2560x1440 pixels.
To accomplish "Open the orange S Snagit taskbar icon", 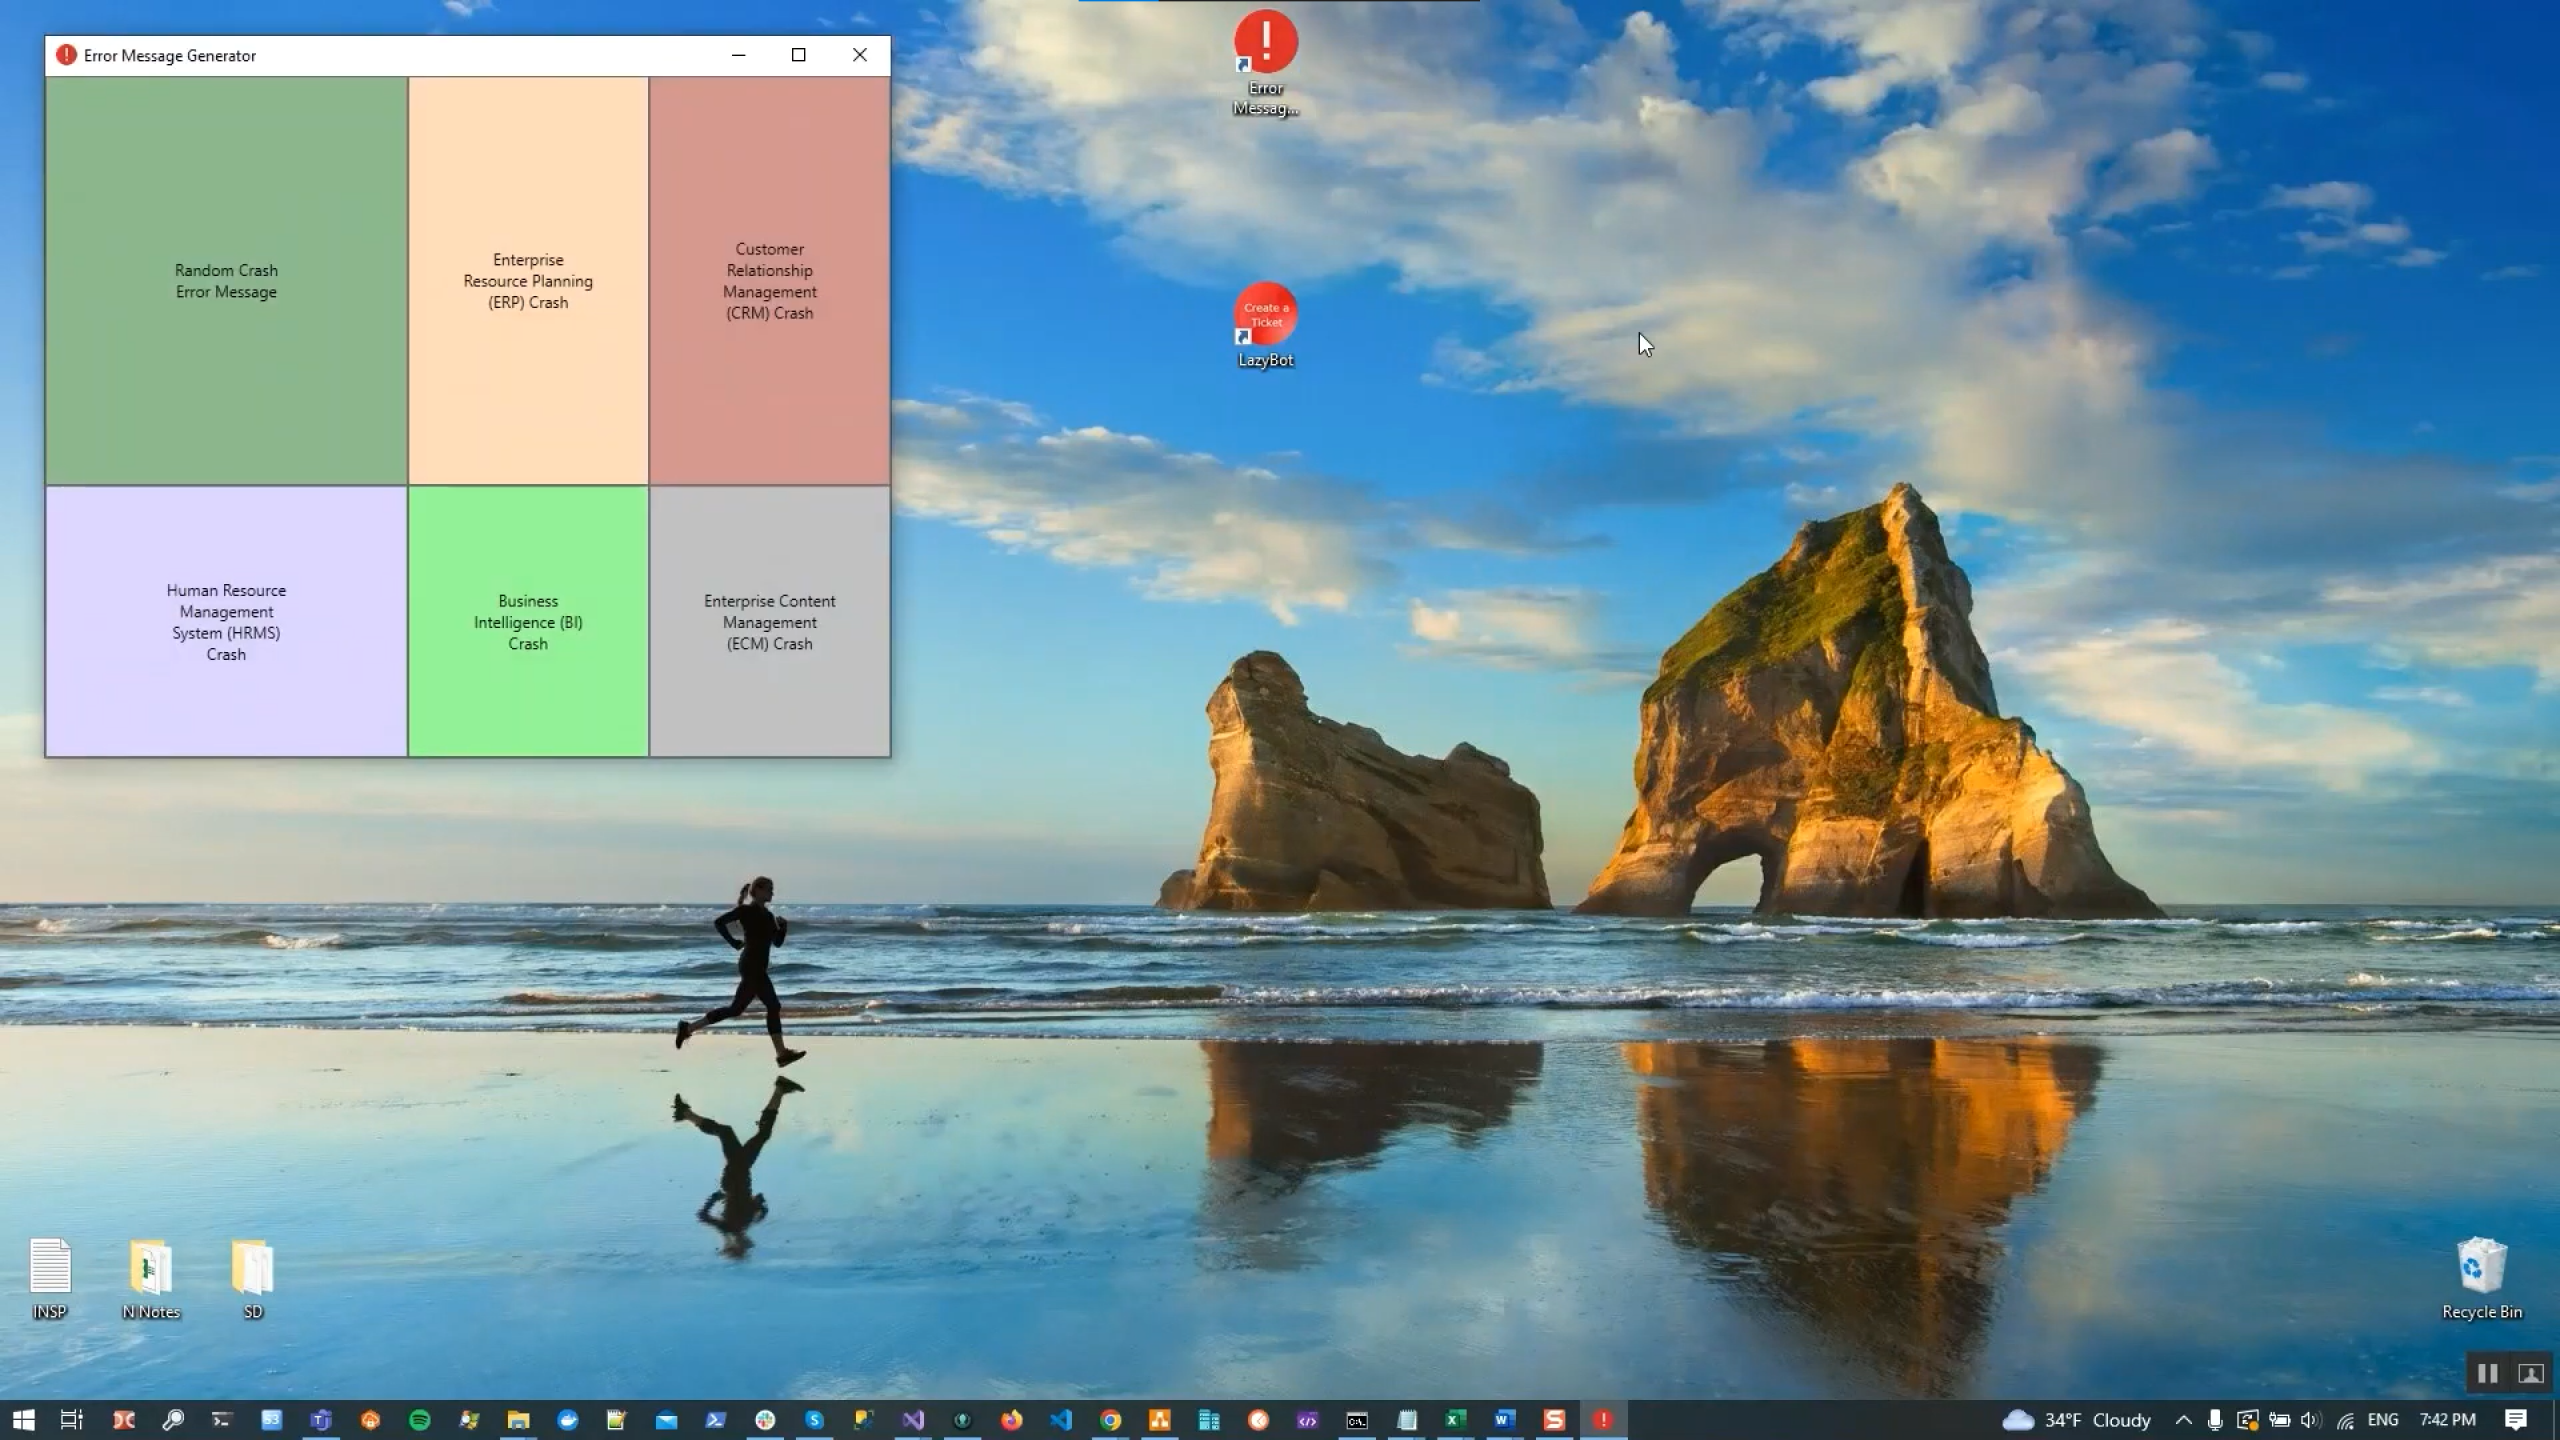I will coord(1554,1420).
